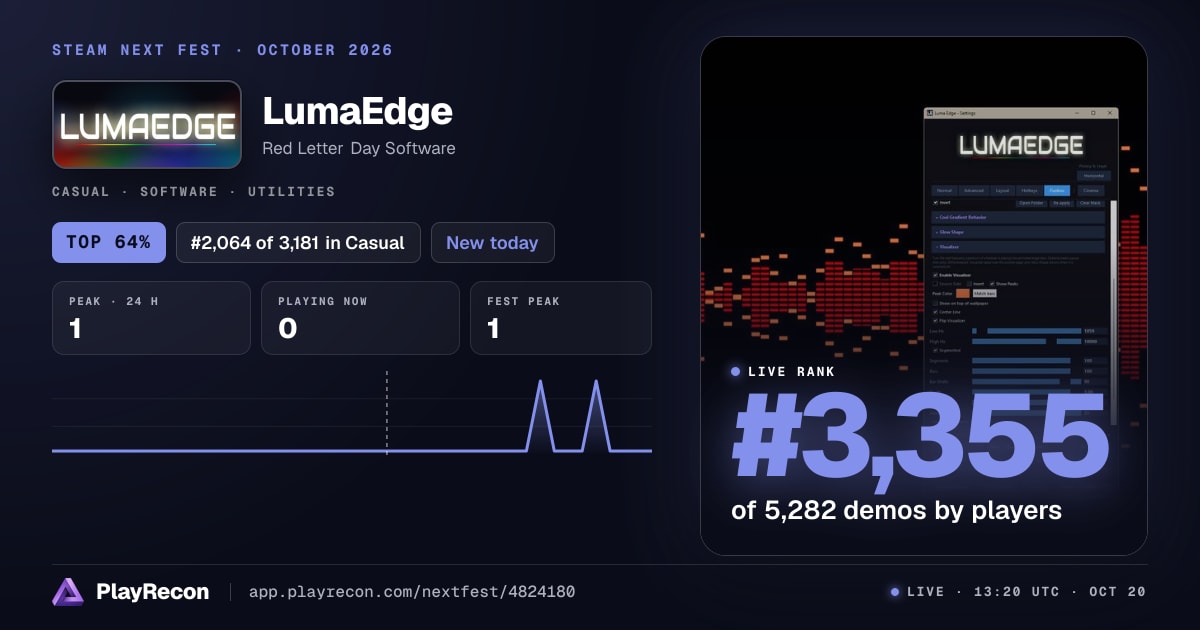The image size is (1200, 630).
Task: Click the LumaEdge game logo thumbnail
Action: [x=147, y=125]
